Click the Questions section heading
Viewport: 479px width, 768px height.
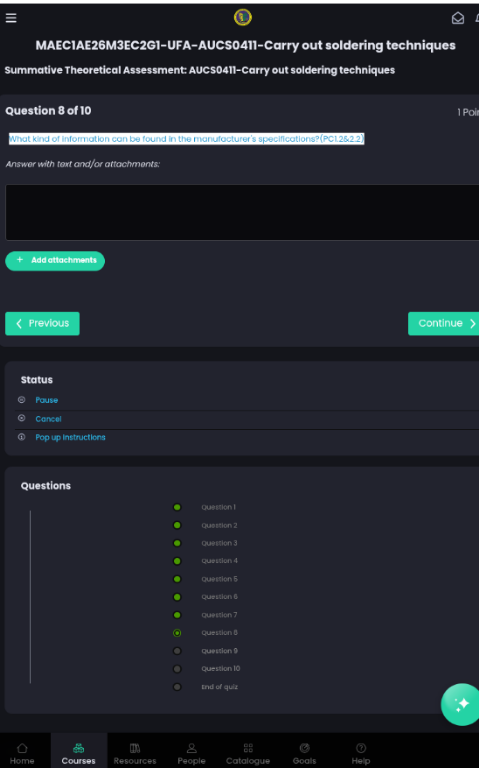tap(46, 486)
